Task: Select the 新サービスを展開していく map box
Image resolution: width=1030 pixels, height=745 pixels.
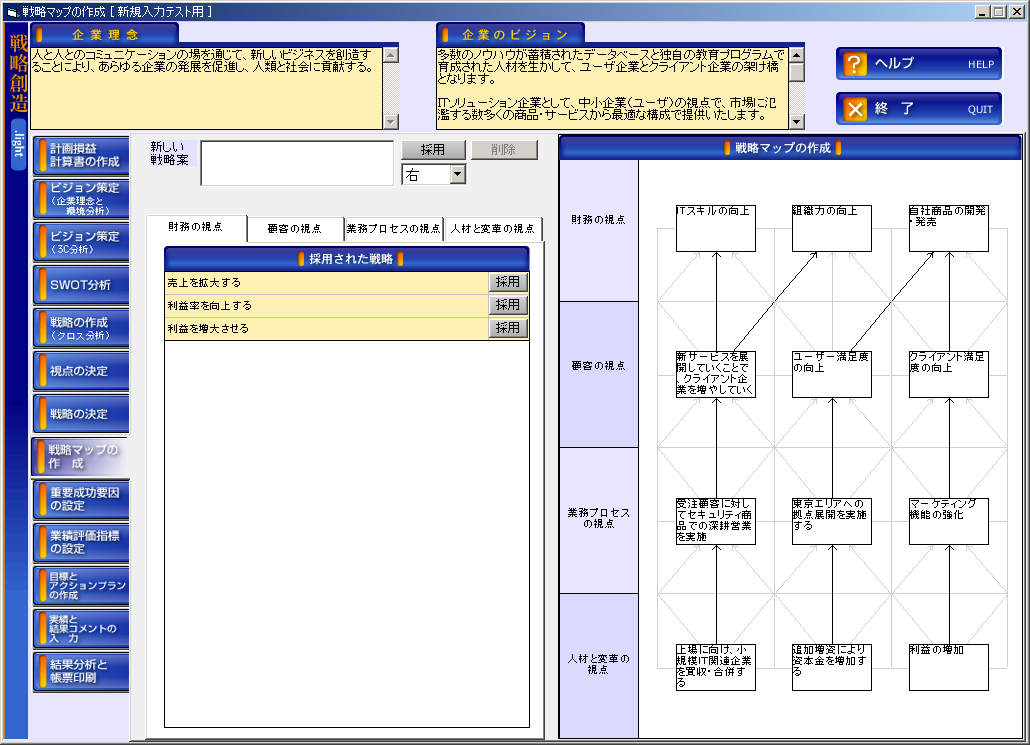Action: coord(715,374)
